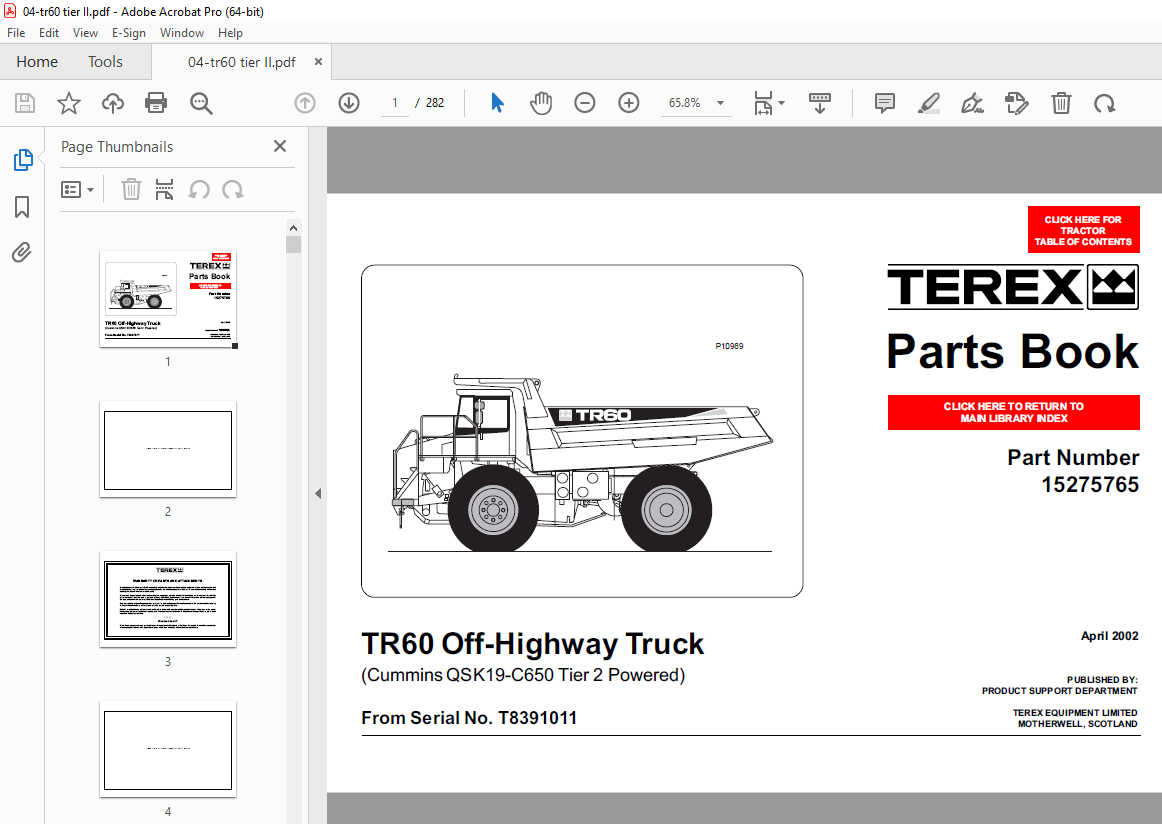The image size is (1162, 824).
Task: Zoom in with the plus icon
Action: point(628,103)
